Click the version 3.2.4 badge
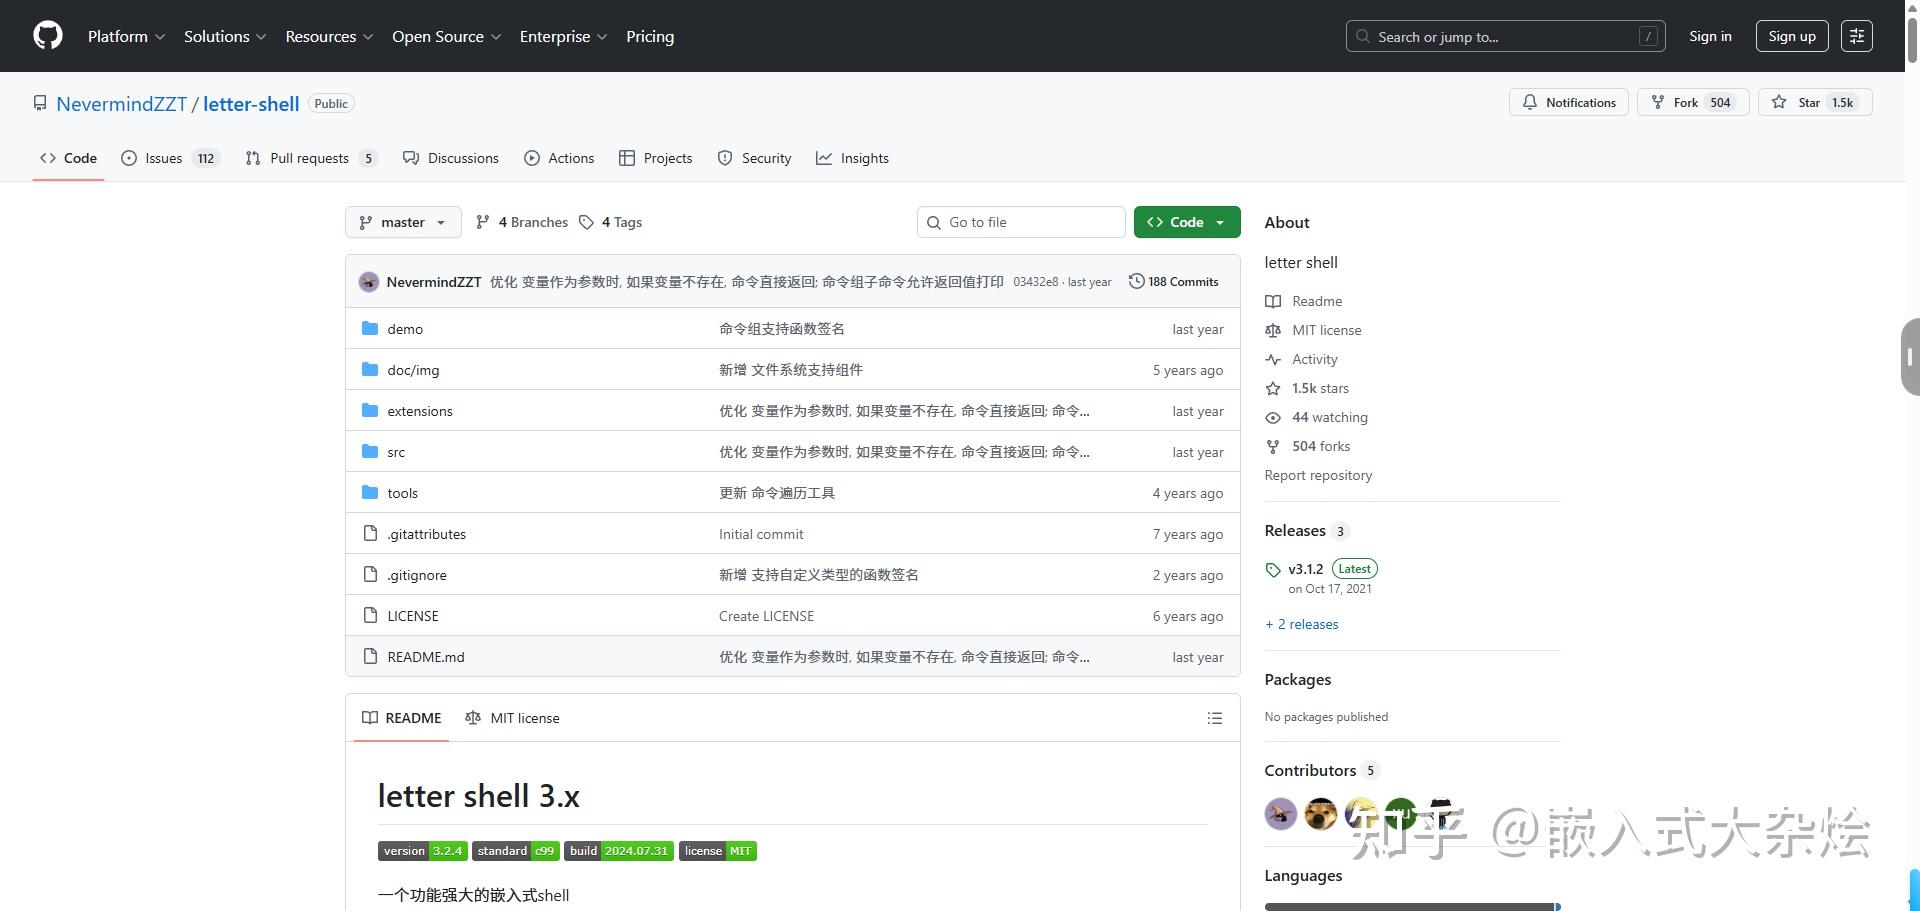 click(423, 851)
